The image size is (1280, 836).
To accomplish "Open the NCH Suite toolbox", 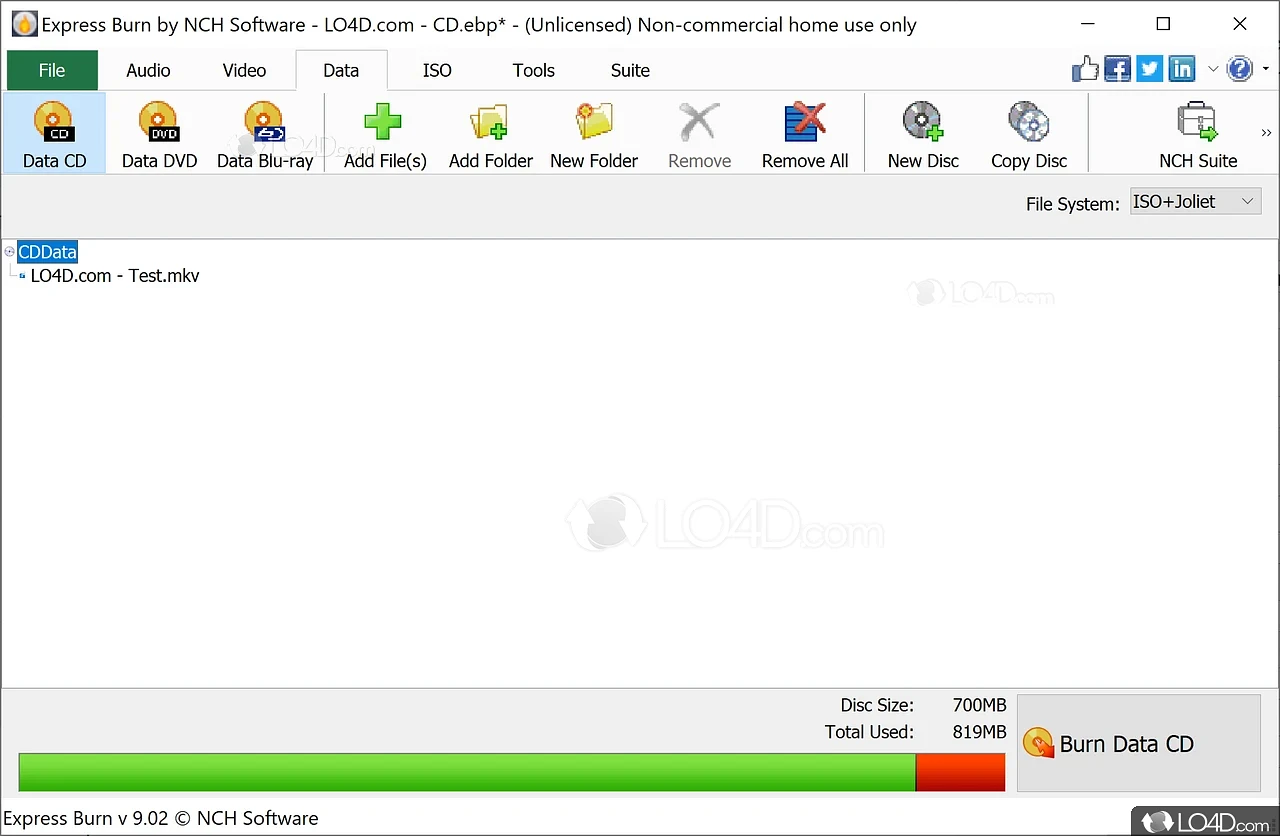I will click(x=1198, y=134).
